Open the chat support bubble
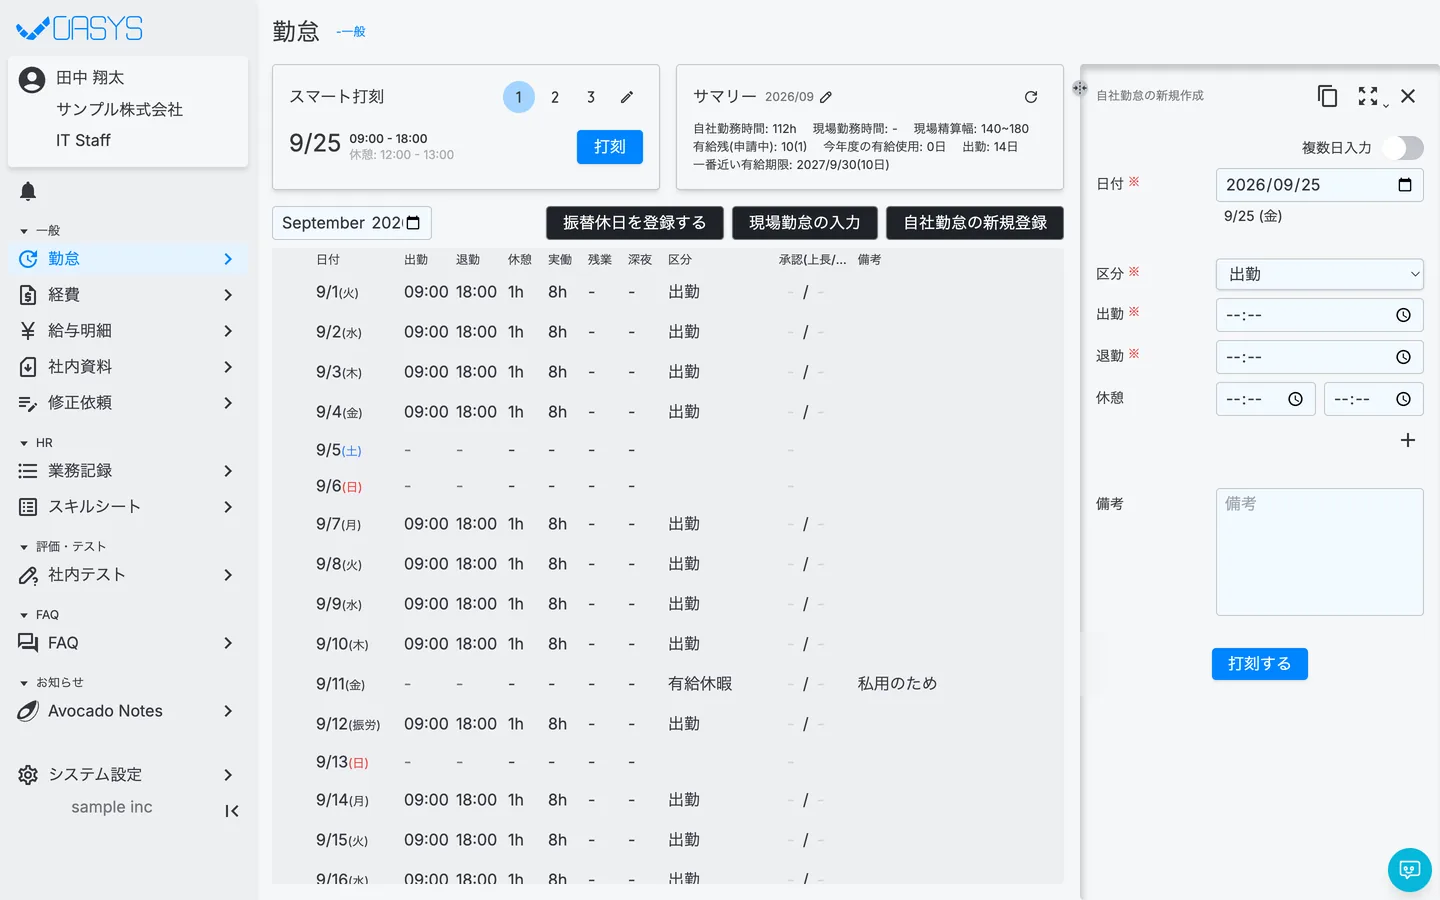1440x900 pixels. (1409, 869)
